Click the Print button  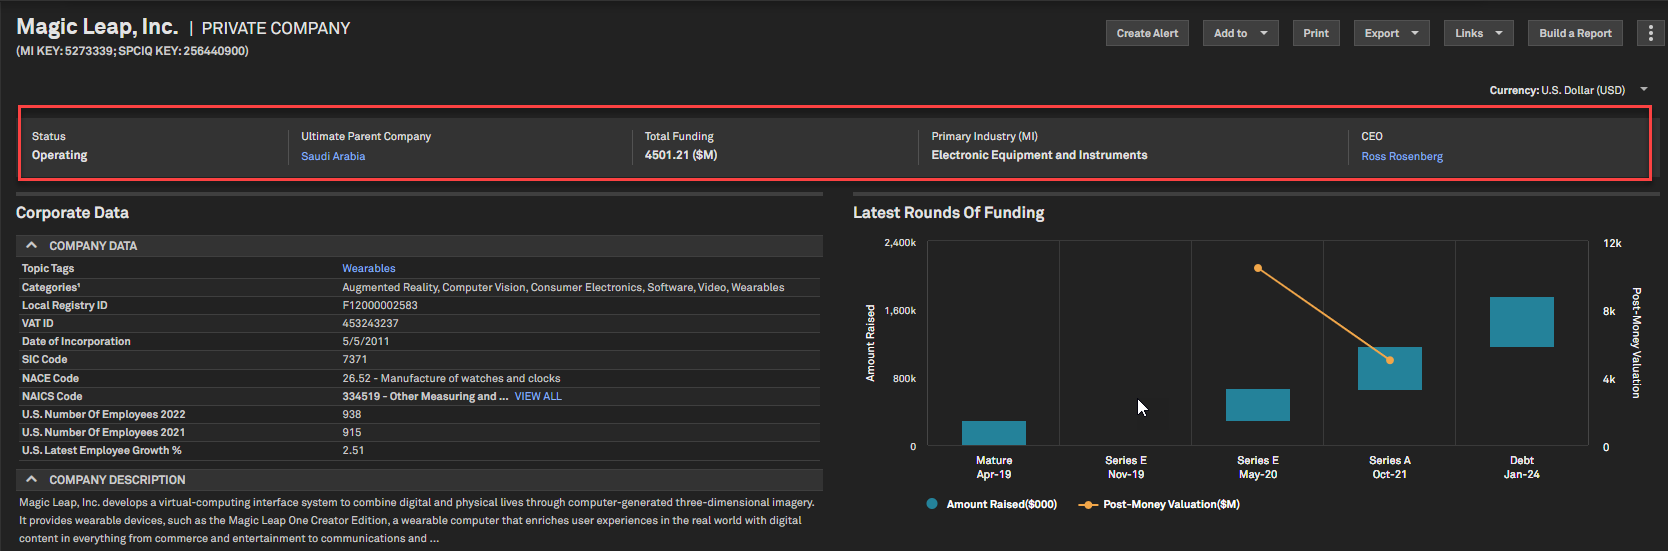point(1316,33)
